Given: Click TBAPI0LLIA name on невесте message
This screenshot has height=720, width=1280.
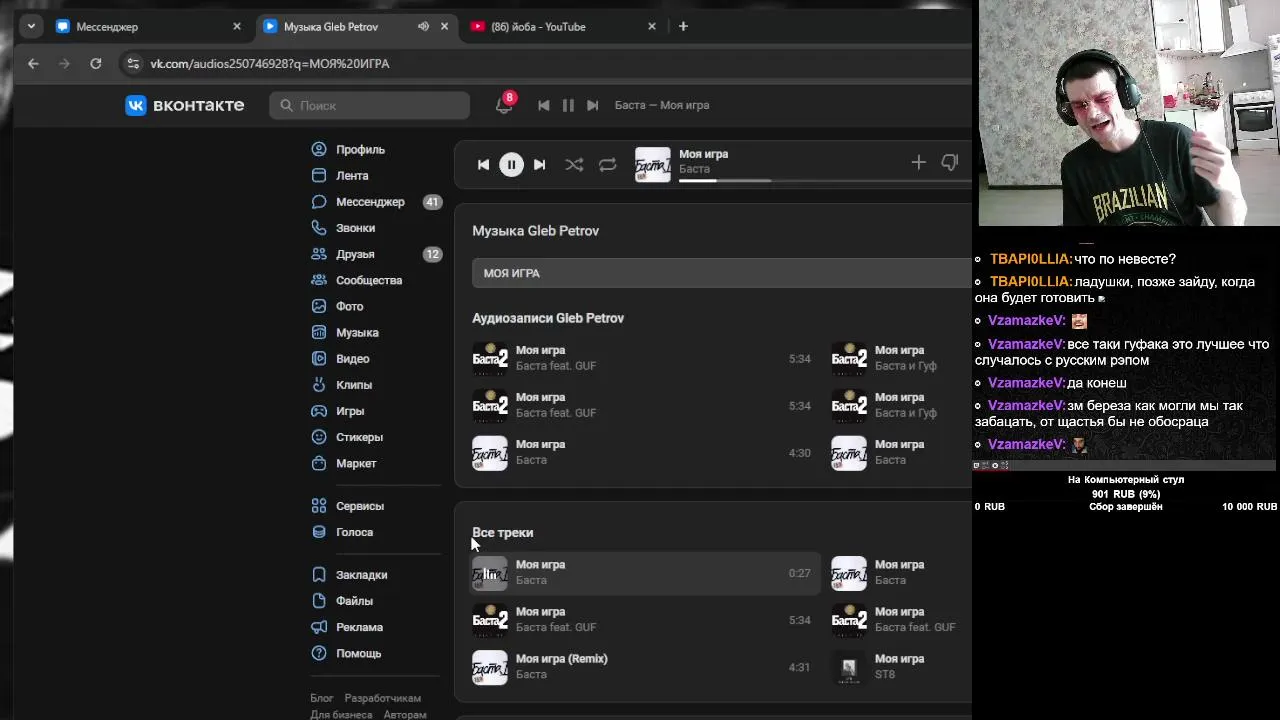Looking at the screenshot, I should coord(1030,259).
